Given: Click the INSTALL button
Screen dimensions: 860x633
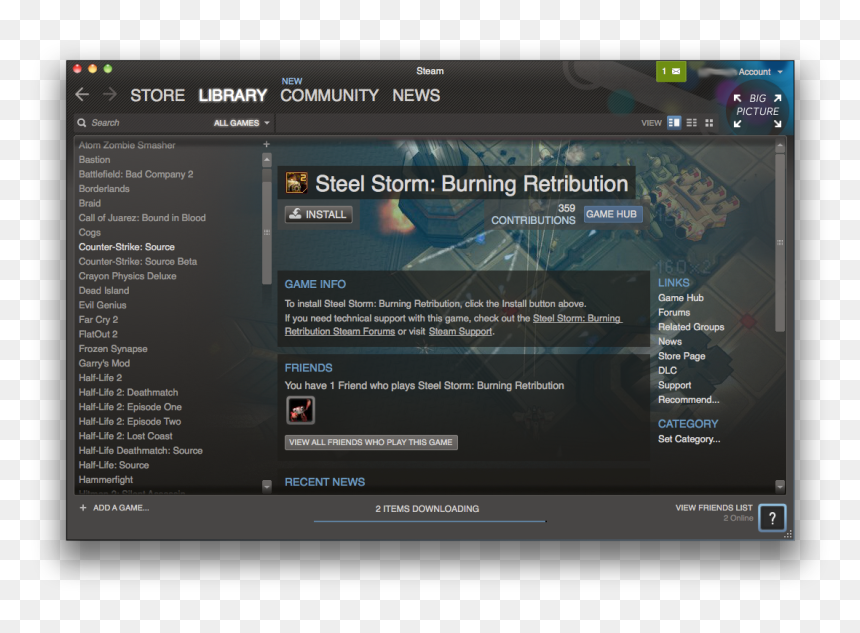Looking at the screenshot, I should click(319, 214).
